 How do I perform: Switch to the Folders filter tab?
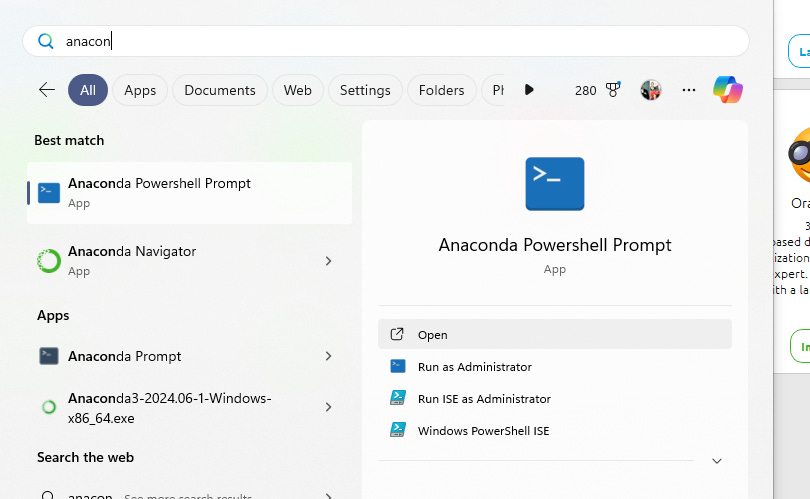click(x=442, y=90)
